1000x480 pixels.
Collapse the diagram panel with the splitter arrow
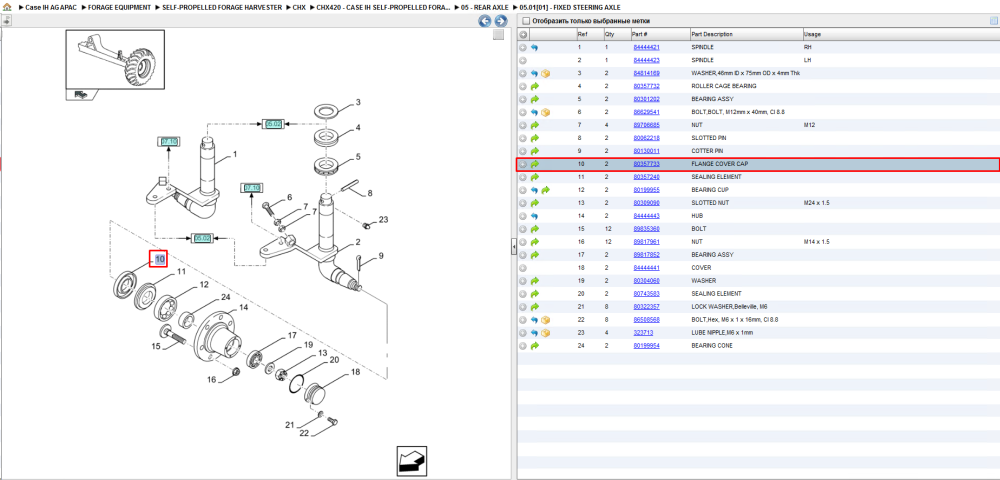513,247
